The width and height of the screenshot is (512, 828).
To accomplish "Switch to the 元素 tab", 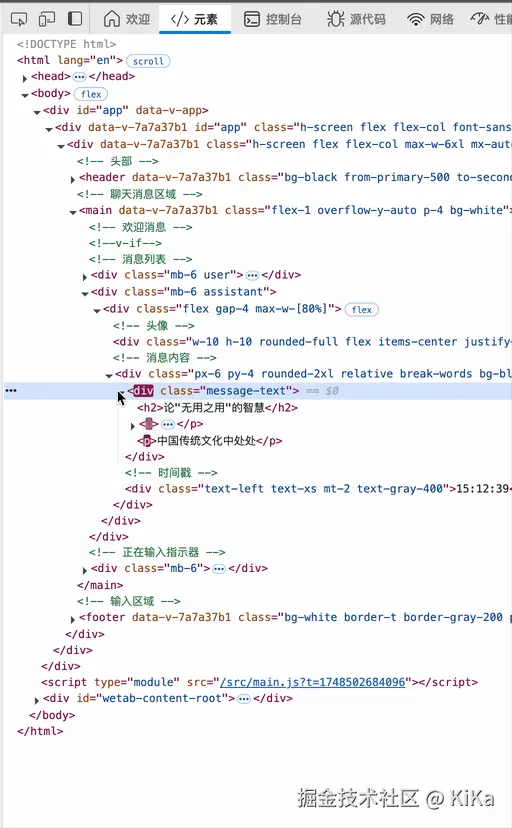I will (x=195, y=20).
